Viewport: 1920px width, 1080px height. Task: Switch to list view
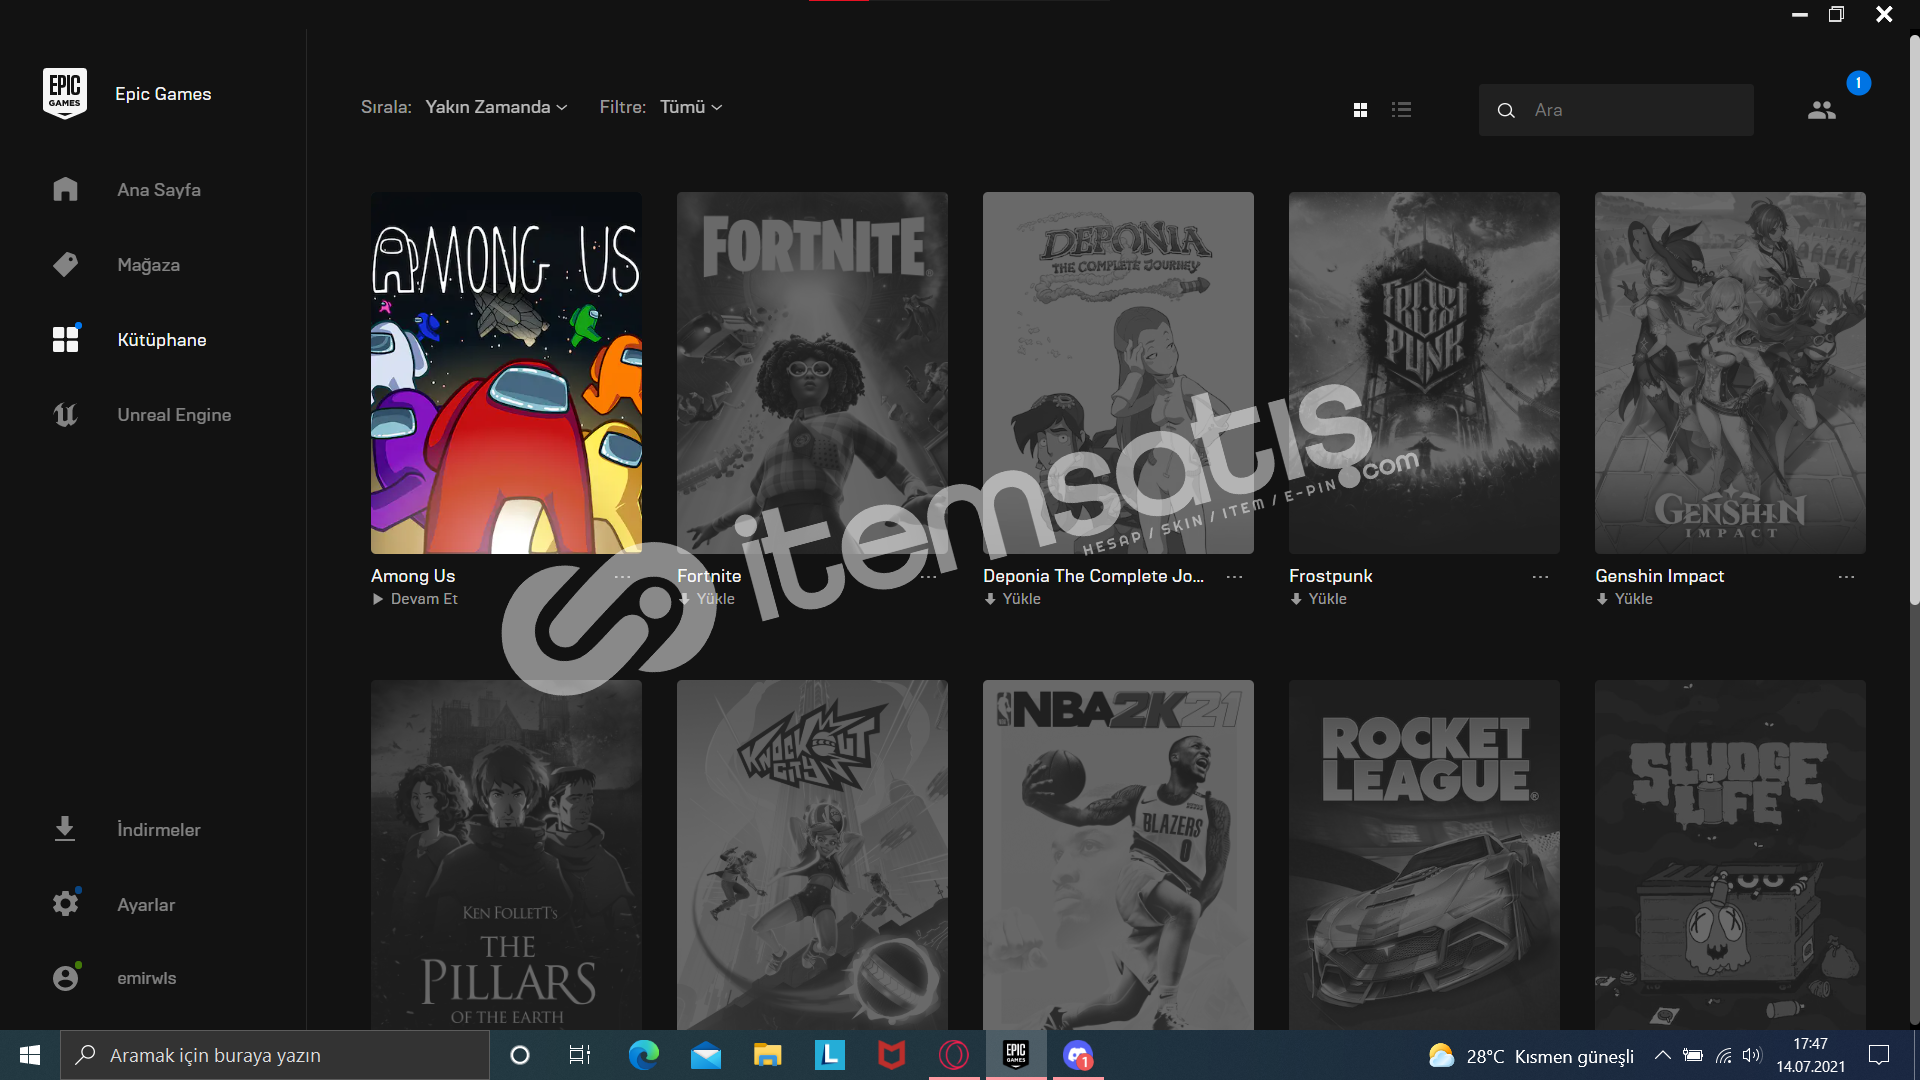1401,110
